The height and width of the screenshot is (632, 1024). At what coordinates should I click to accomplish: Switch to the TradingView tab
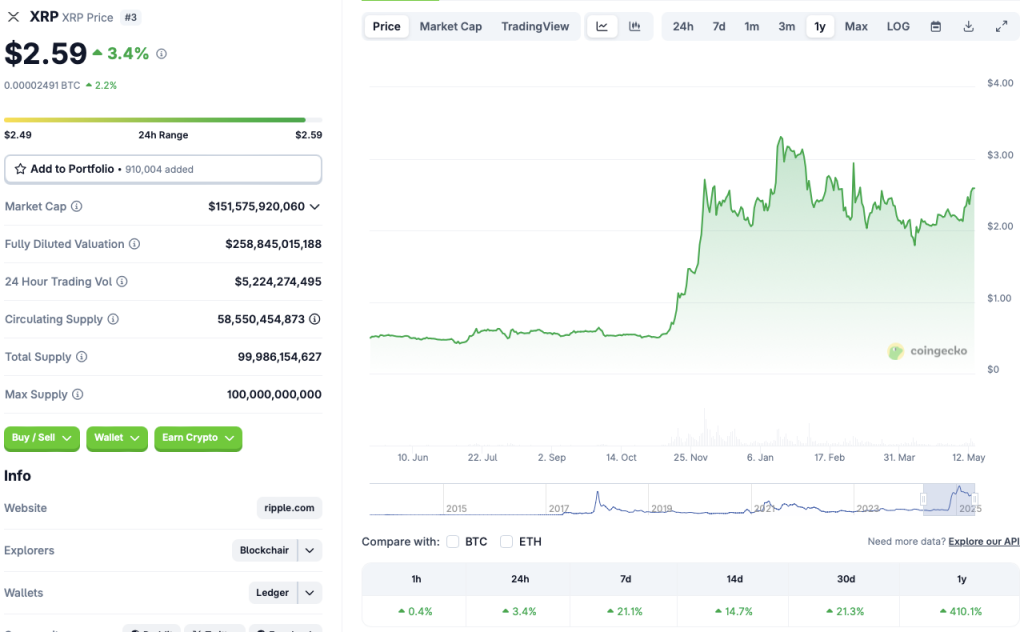(x=536, y=26)
